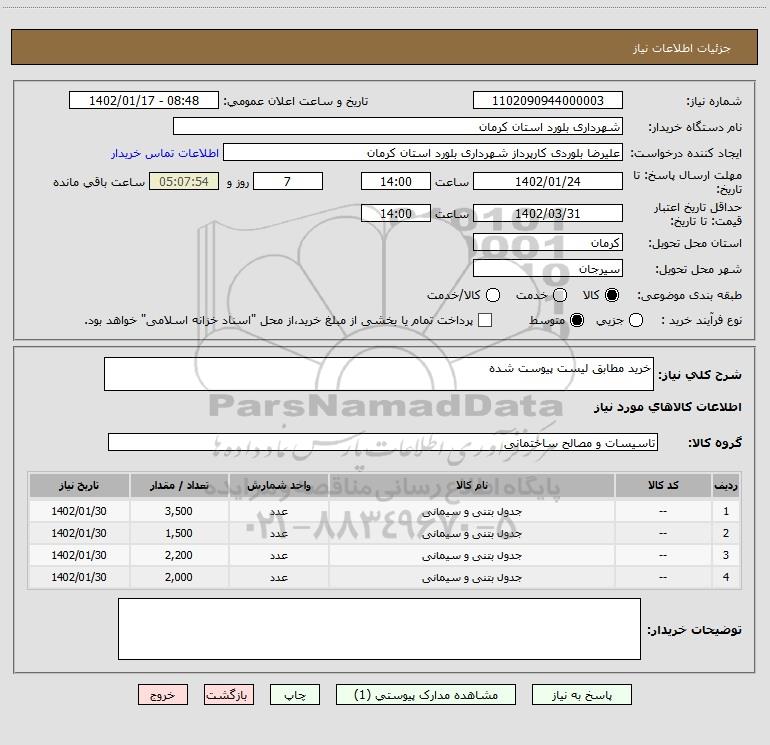Click the شرح کلی نیاز text area
Image resolution: width=770 pixels, height=745 pixels.
pos(379,374)
